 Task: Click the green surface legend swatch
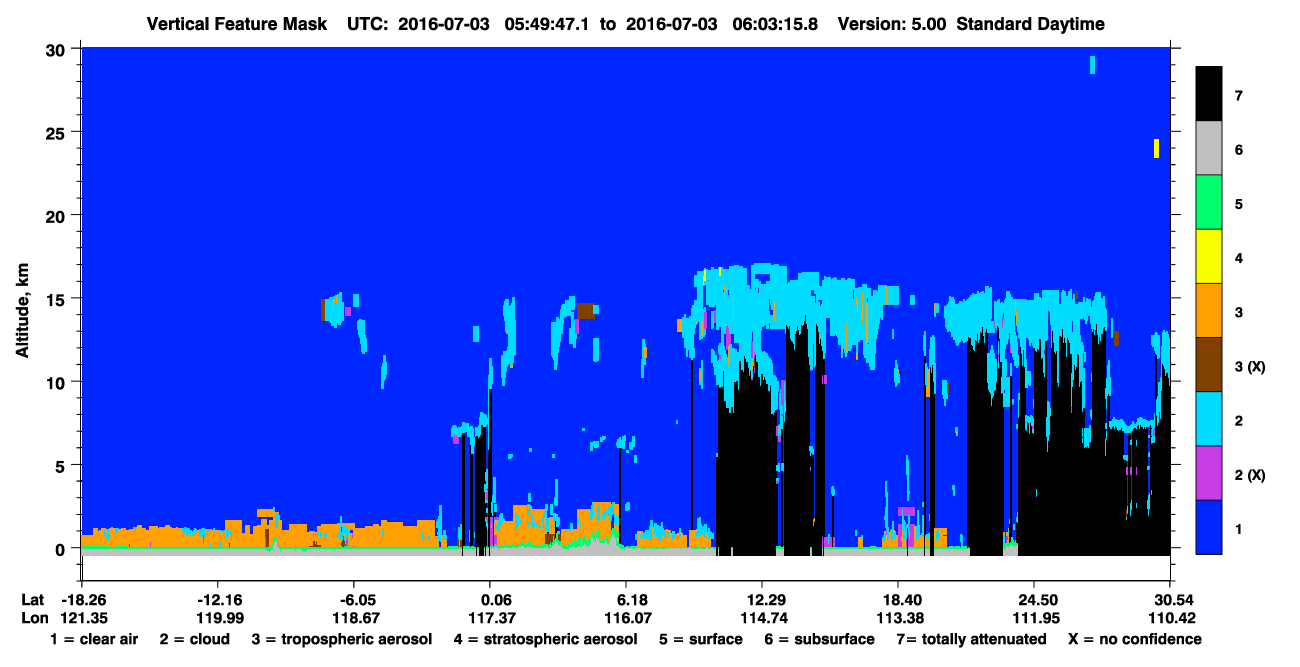click(1209, 203)
